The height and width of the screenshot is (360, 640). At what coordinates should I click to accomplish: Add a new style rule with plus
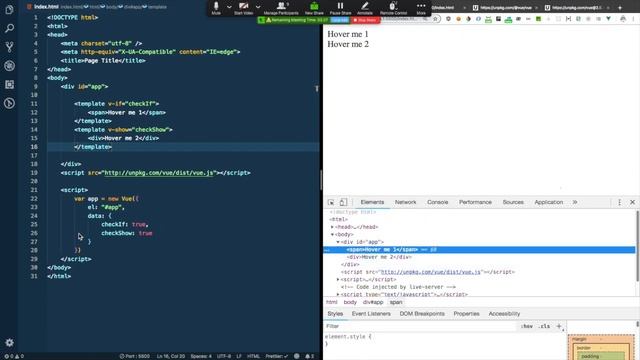559,326
